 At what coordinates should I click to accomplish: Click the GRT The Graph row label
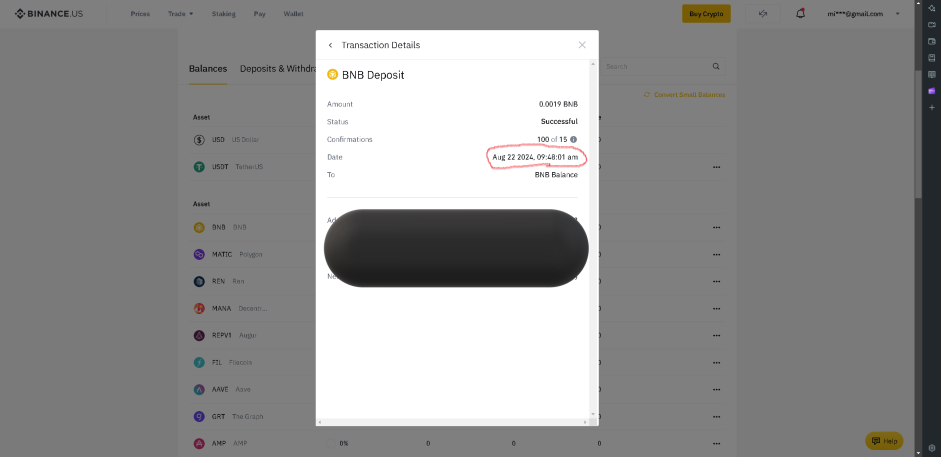238,416
